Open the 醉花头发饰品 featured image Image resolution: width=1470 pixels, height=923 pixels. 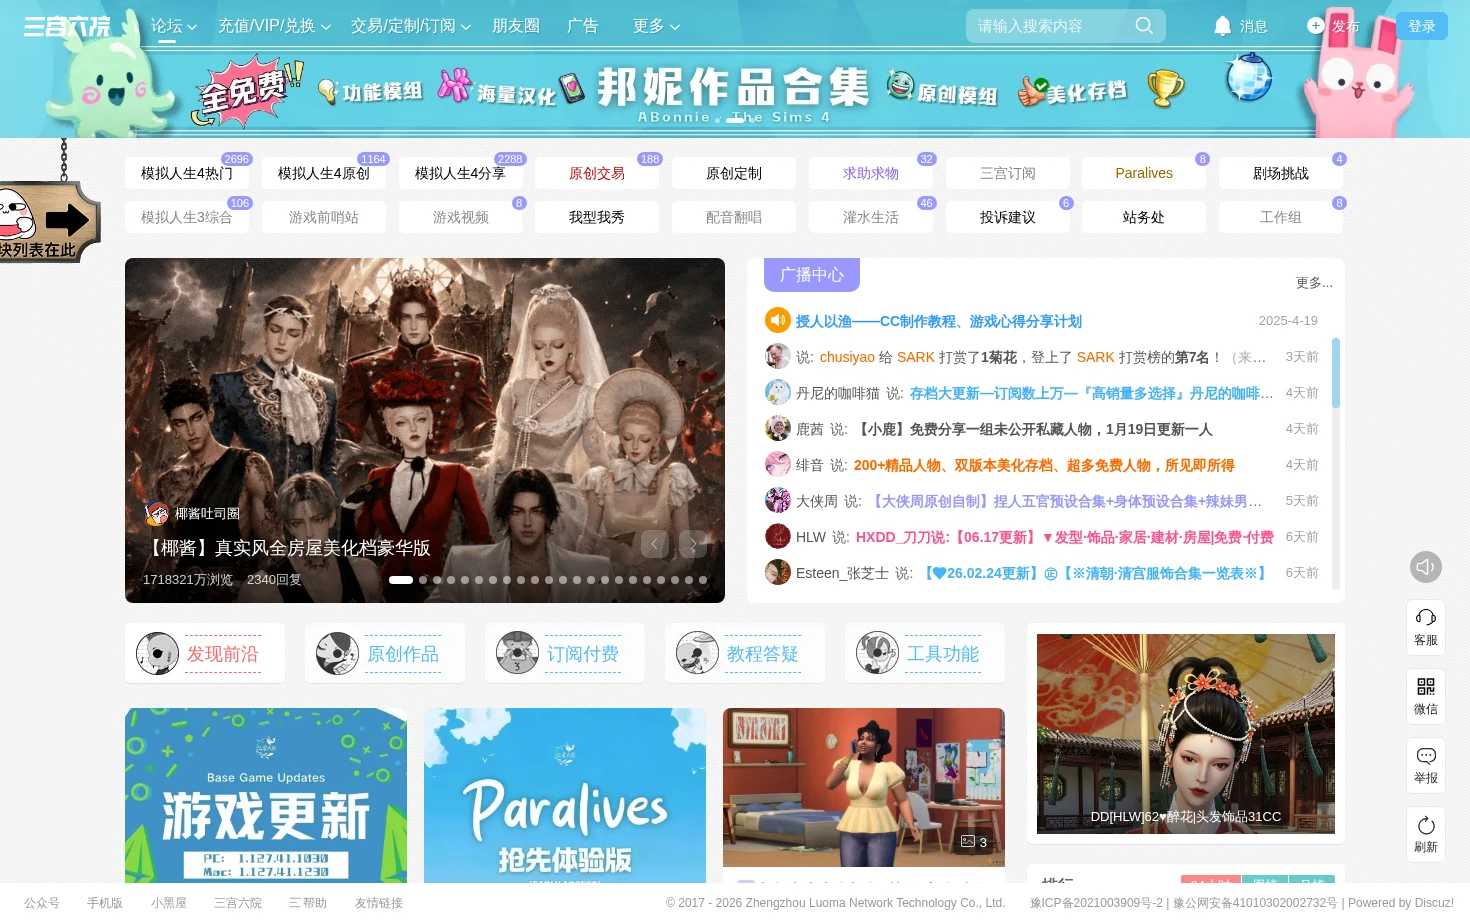tap(1186, 734)
